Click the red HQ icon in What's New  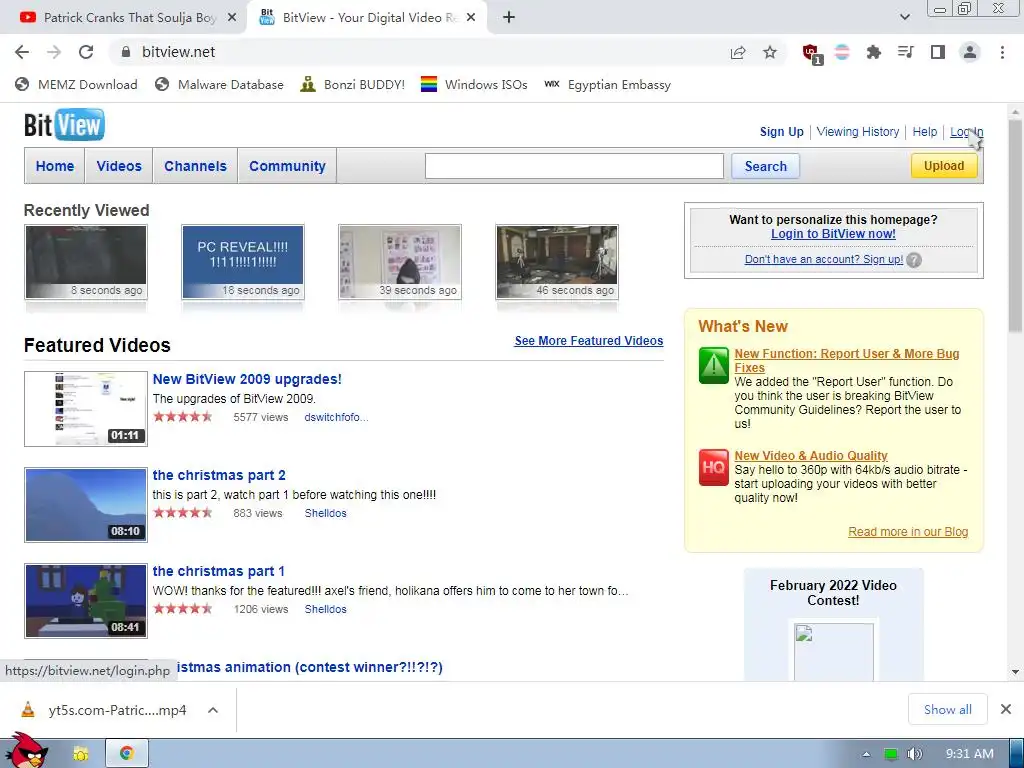coord(713,468)
